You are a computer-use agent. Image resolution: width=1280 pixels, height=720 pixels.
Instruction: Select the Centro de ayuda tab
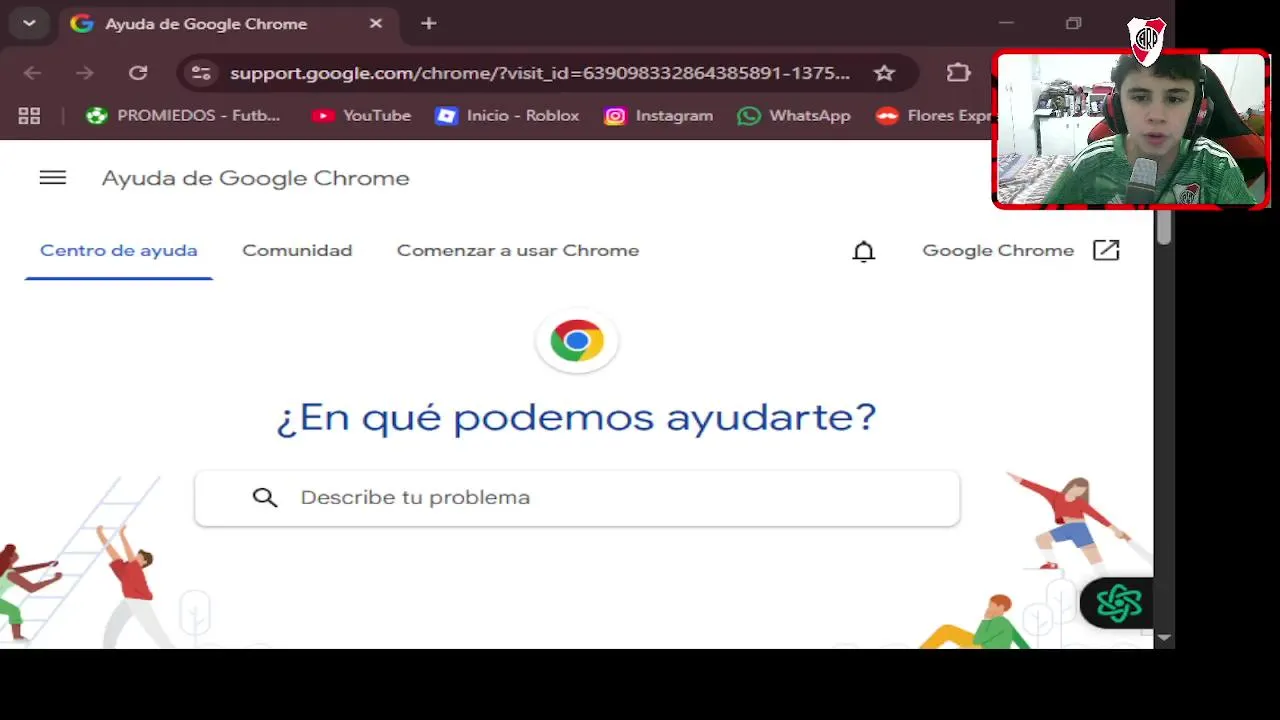(x=119, y=251)
